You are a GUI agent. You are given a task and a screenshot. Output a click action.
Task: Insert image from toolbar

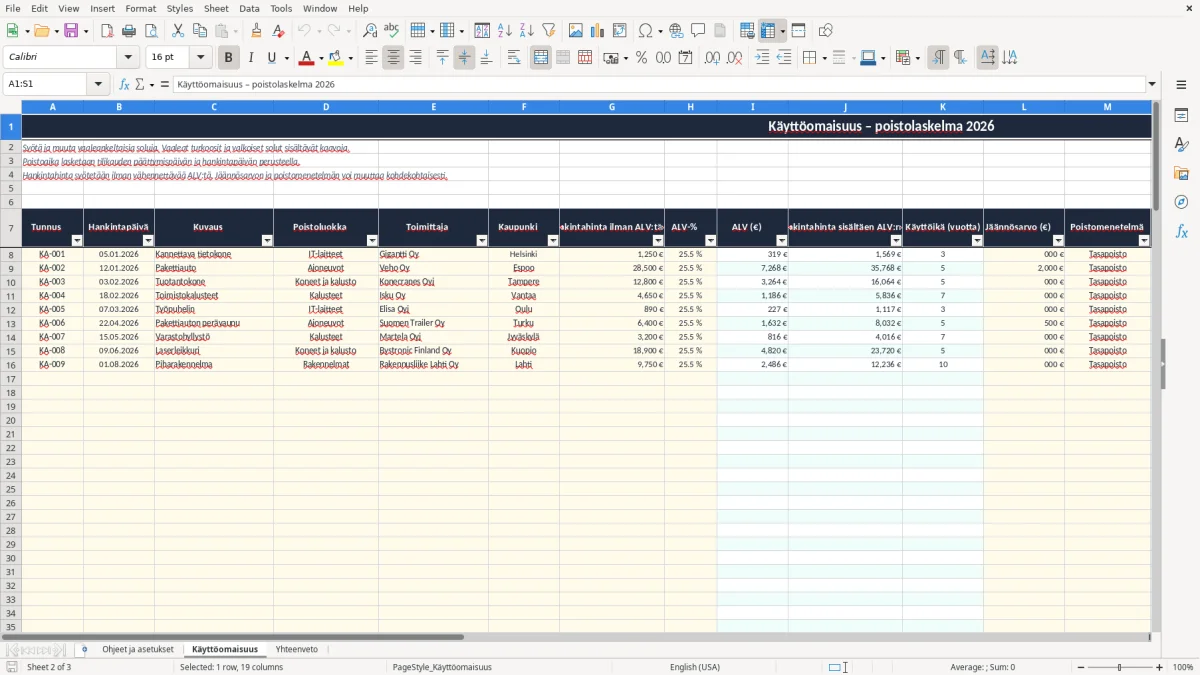pyautogui.click(x=576, y=31)
